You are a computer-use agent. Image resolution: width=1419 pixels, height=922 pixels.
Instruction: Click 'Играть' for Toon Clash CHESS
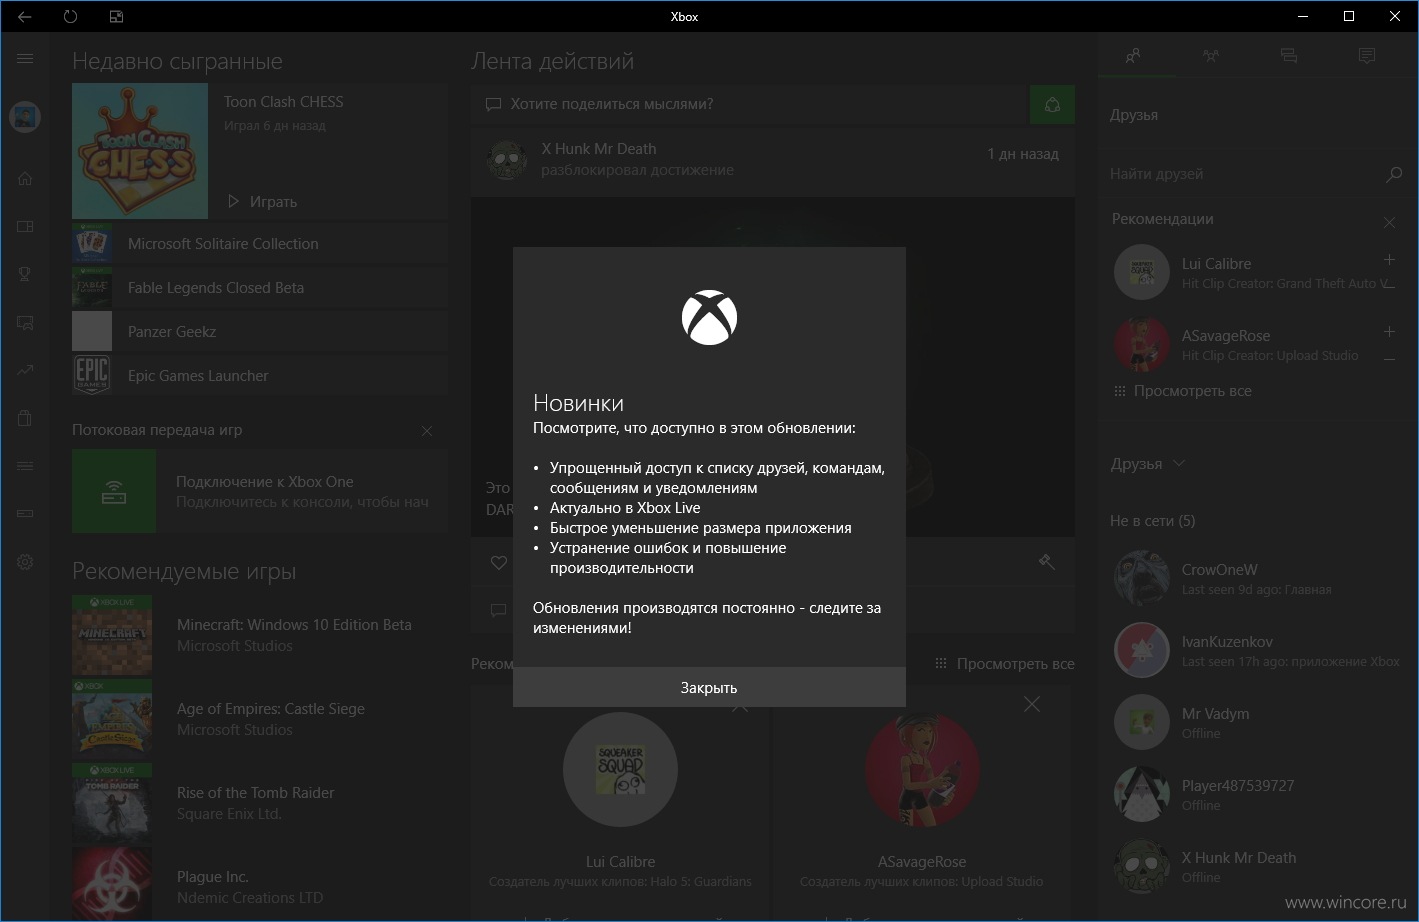point(262,201)
